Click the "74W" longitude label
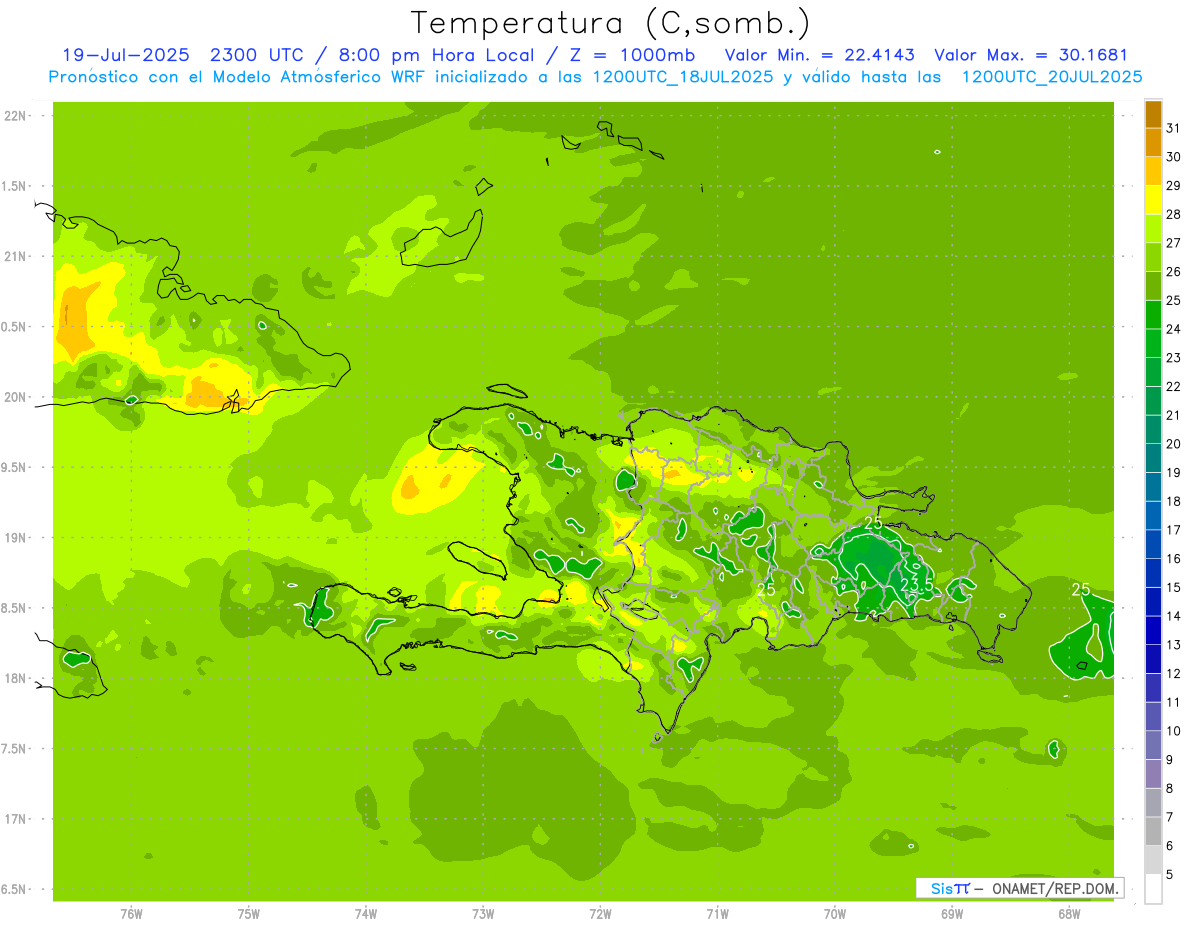This screenshot has width=1200, height=927. coord(366,915)
